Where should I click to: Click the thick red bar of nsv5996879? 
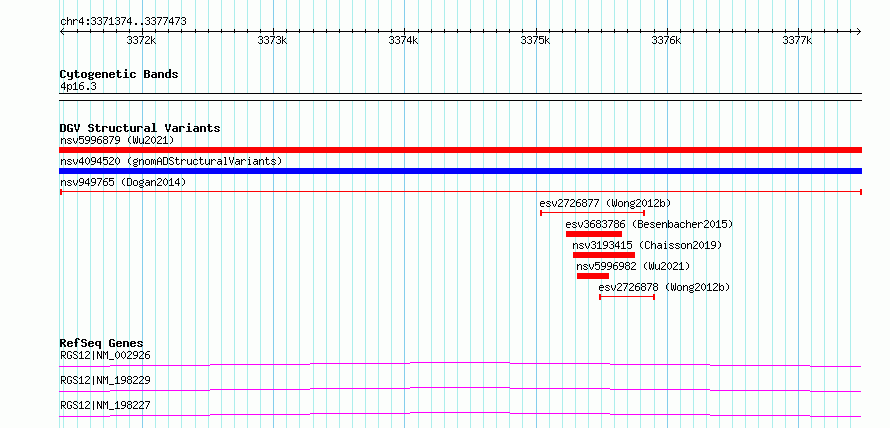point(461,150)
